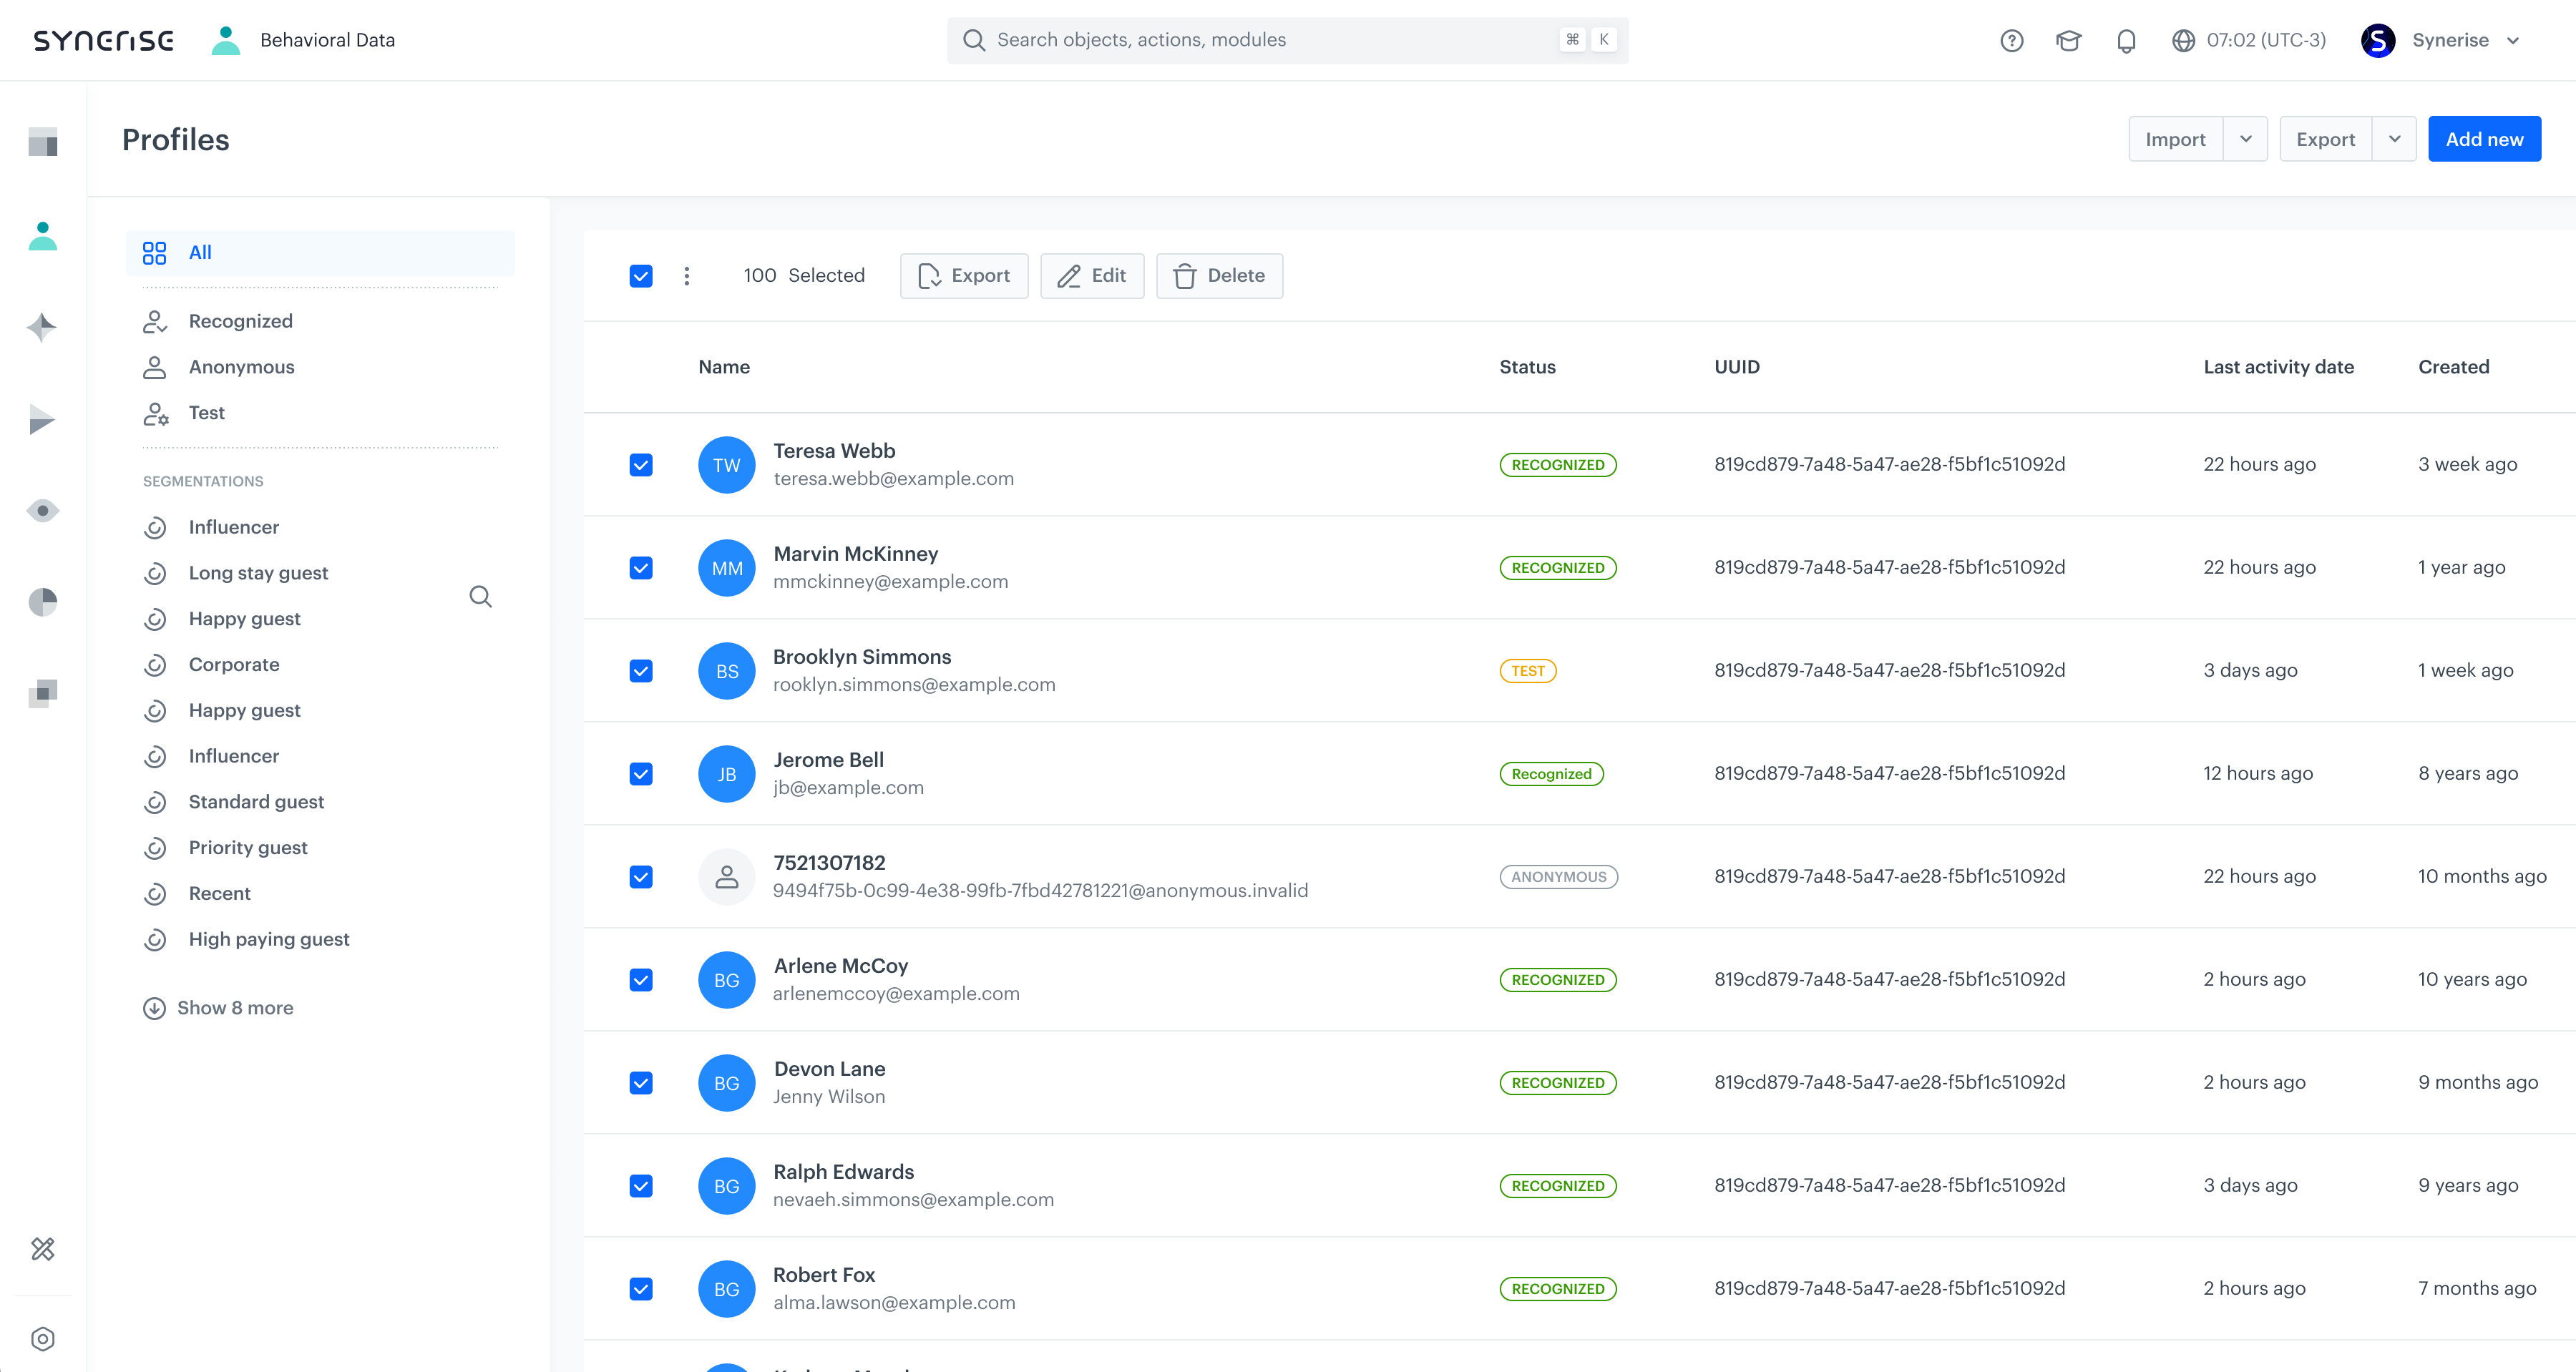Screen dimensions: 2576x1372
Task: Switch to the Anonymous profiles filter
Action: point(241,367)
